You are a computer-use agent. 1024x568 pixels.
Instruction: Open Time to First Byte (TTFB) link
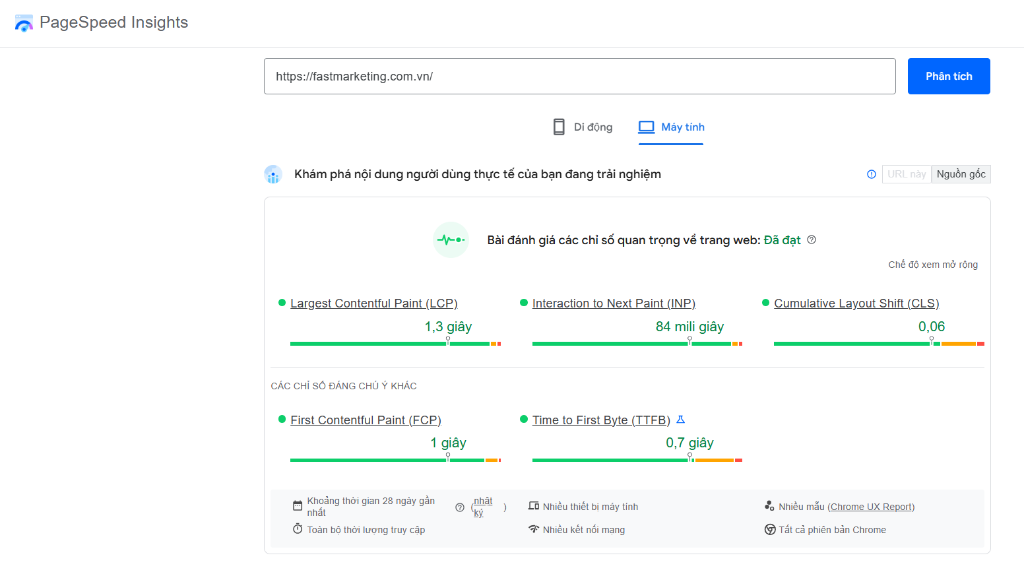click(x=601, y=420)
